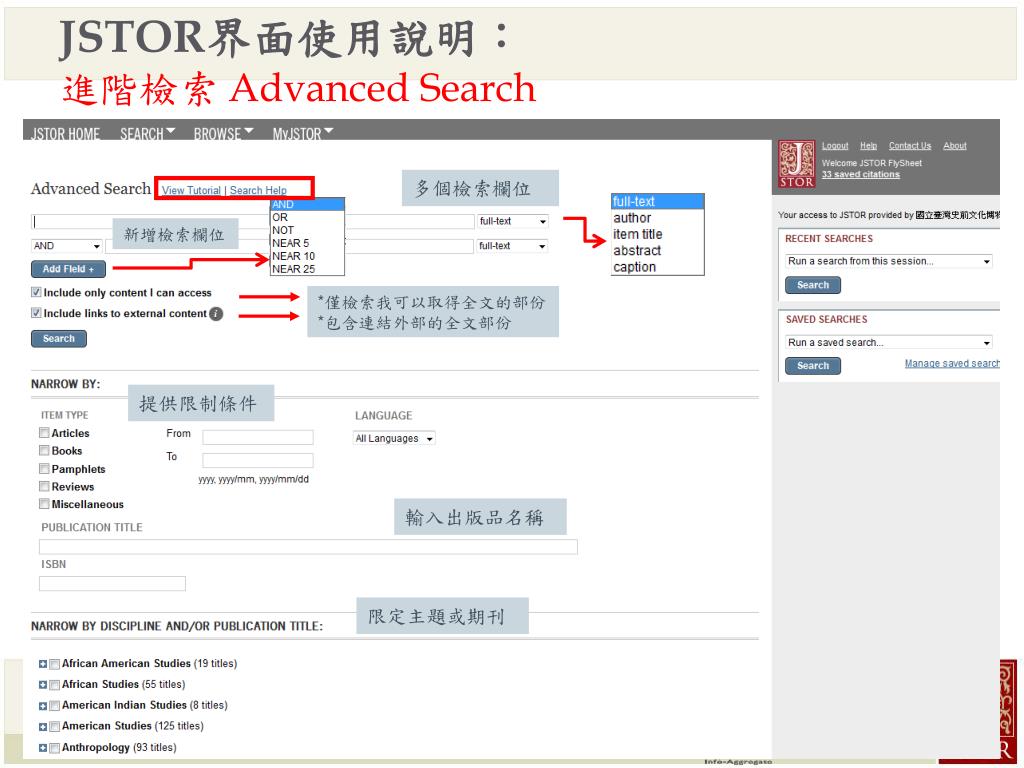Screen dimensions: 1024x768
Task: Click the external content info icon
Action: coord(216,314)
